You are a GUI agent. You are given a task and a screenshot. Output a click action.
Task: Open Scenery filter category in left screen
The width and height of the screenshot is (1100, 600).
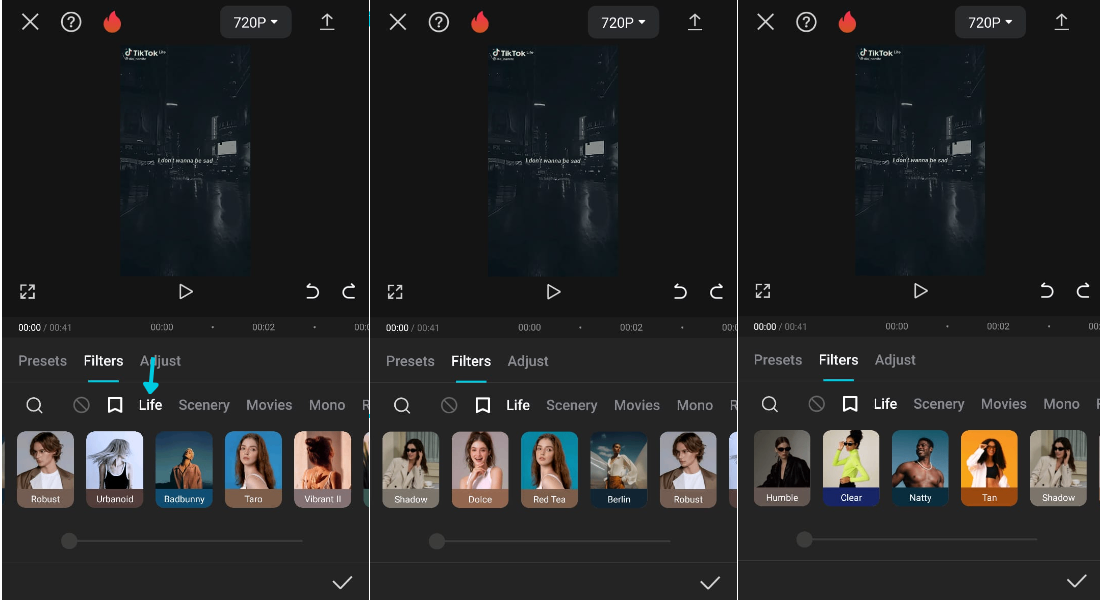(x=204, y=405)
